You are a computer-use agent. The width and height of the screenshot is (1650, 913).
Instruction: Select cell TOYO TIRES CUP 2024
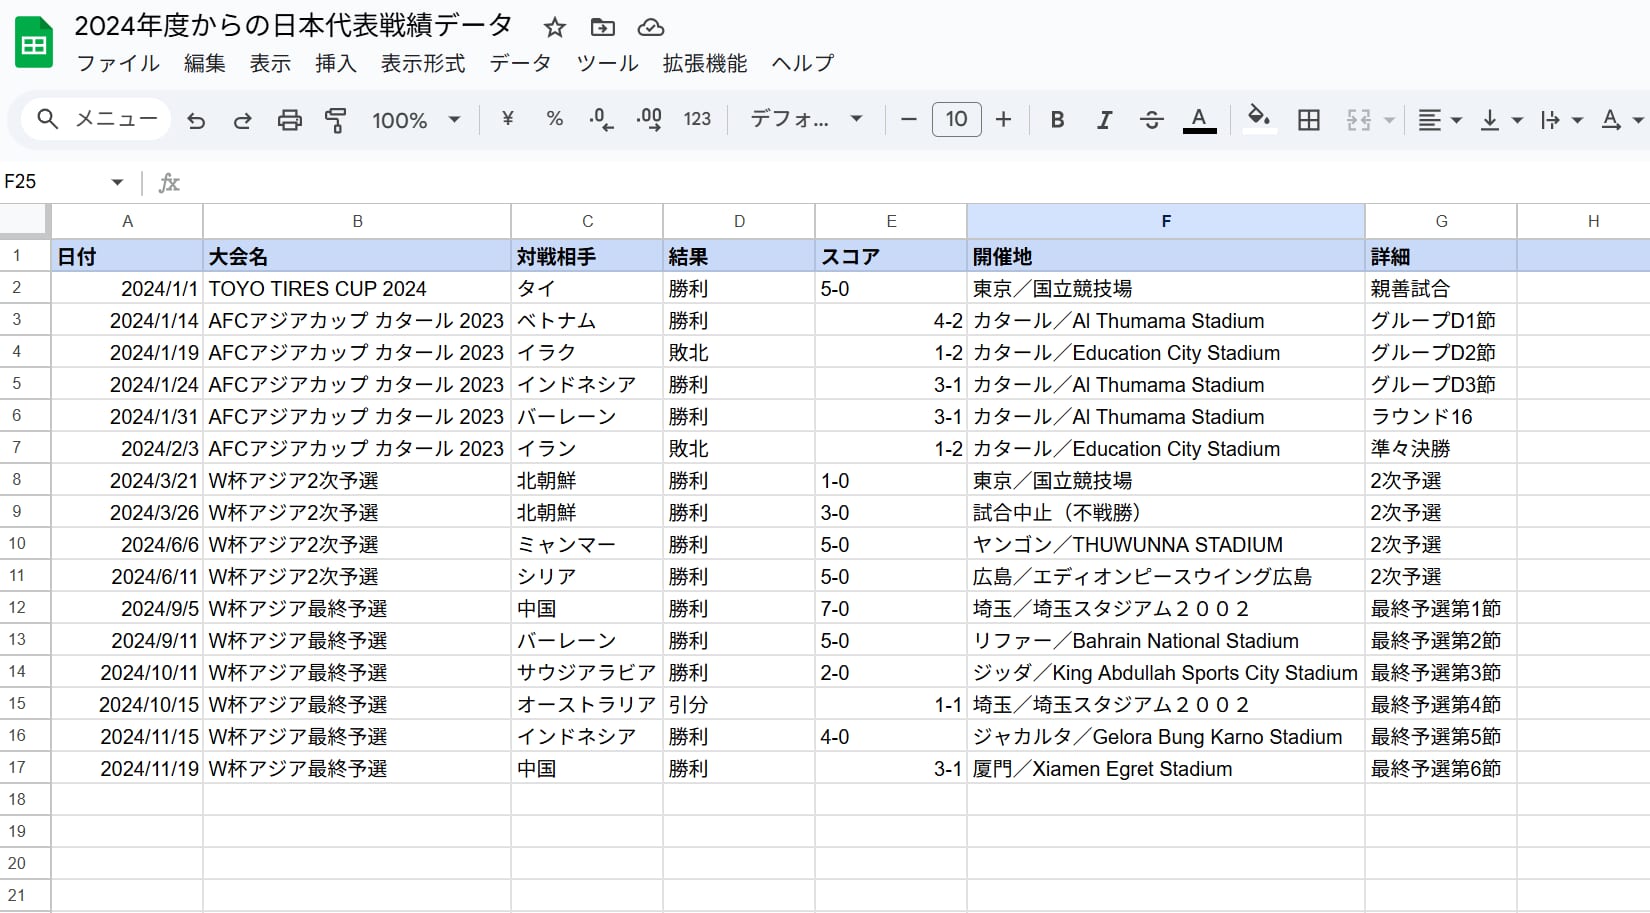click(357, 288)
